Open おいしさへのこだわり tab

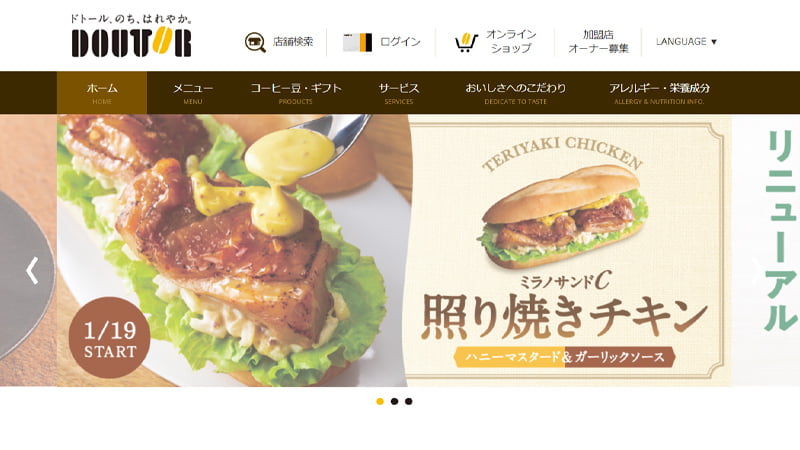click(515, 93)
